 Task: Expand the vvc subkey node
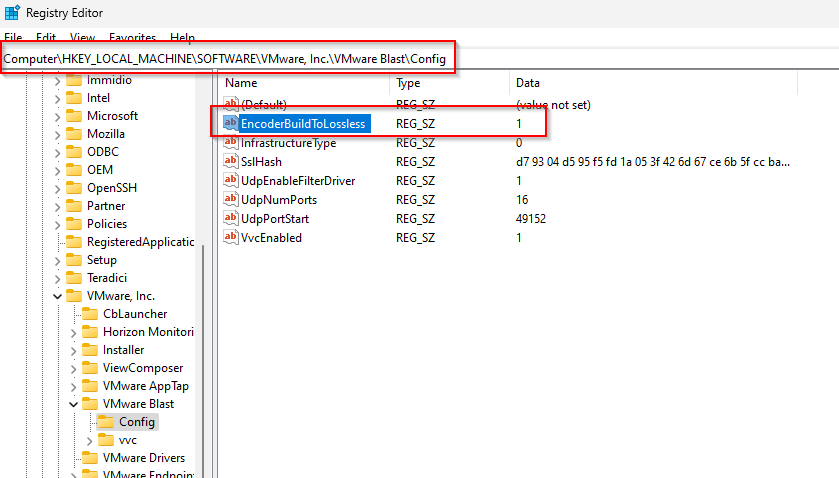pyautogui.click(x=90, y=440)
